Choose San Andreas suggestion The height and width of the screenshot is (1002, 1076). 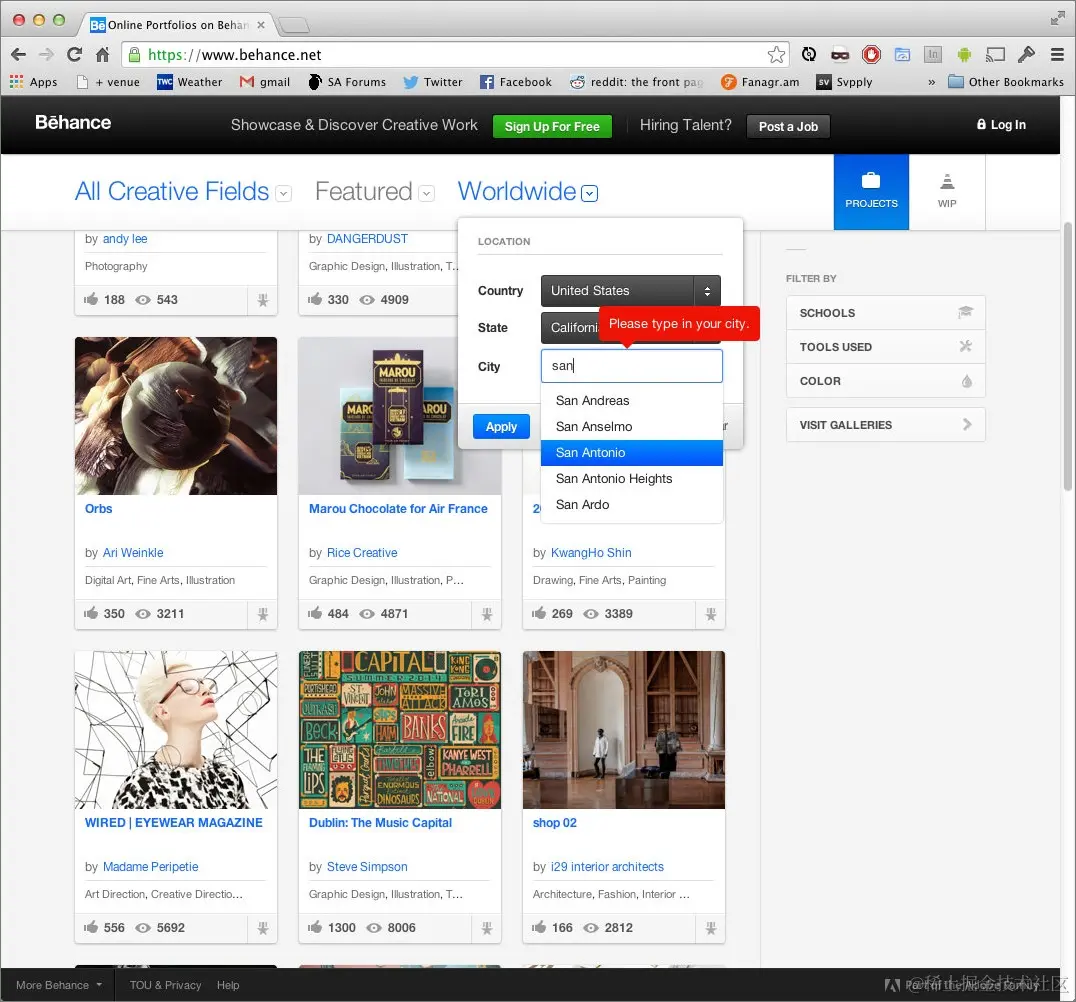pyautogui.click(x=631, y=400)
